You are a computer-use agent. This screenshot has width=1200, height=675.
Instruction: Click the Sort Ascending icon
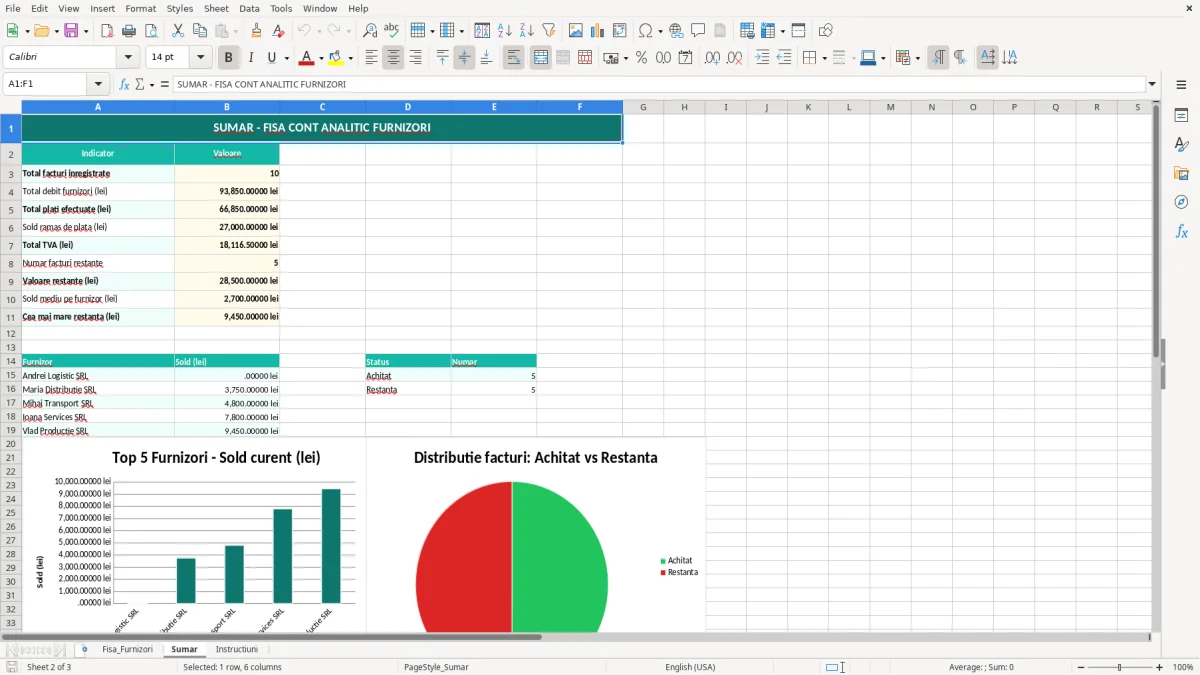[x=504, y=31]
